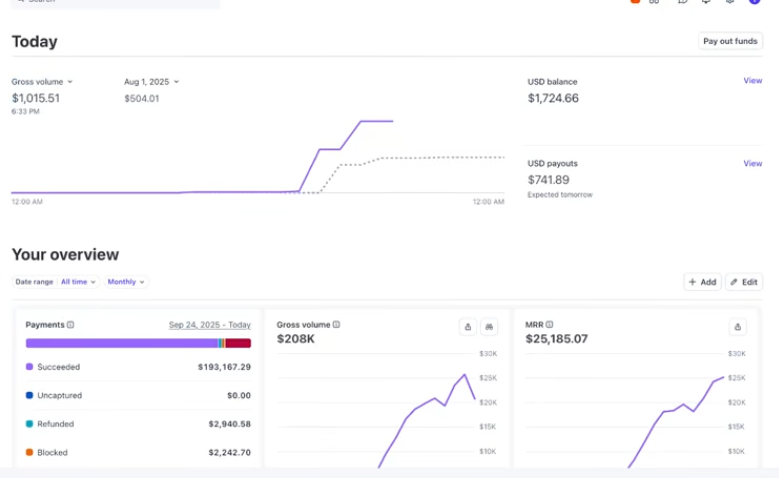Click the dark blue Uncaptured color swatch
Screen dimensions: 779x478
click(x=29, y=396)
